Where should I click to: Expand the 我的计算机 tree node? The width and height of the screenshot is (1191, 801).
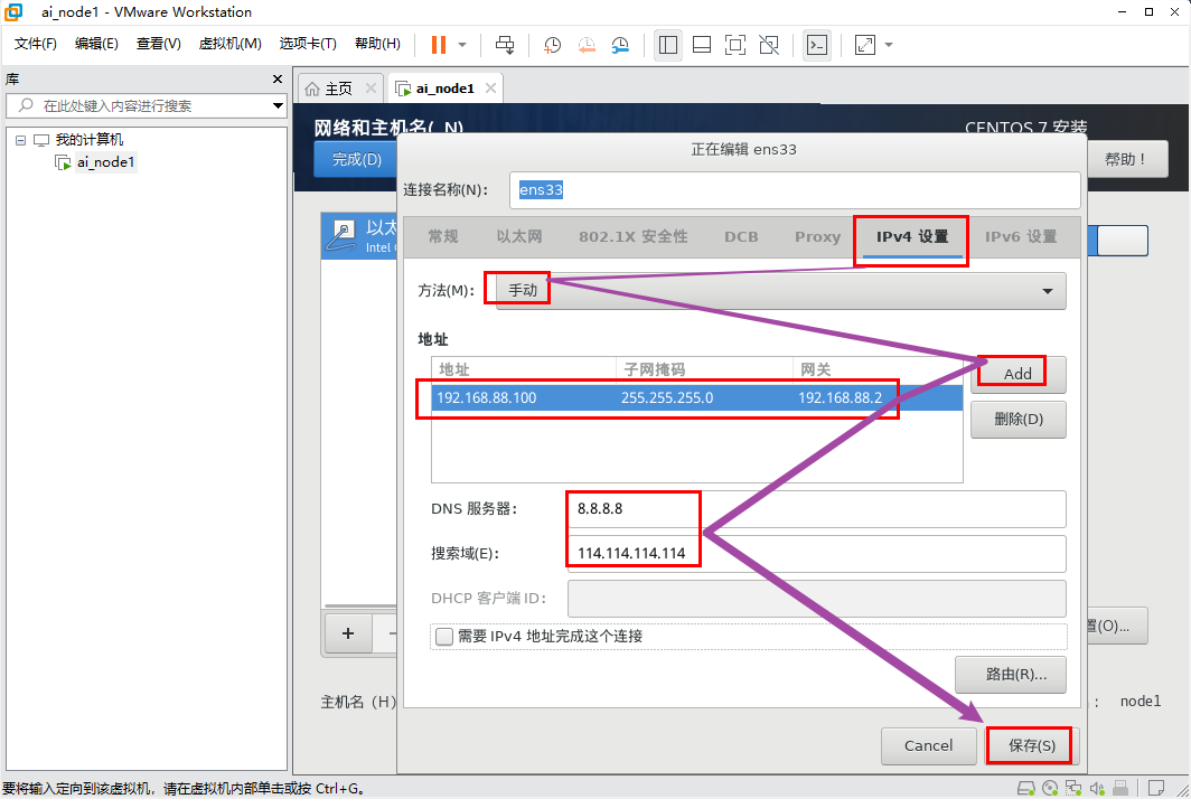(x=21, y=140)
